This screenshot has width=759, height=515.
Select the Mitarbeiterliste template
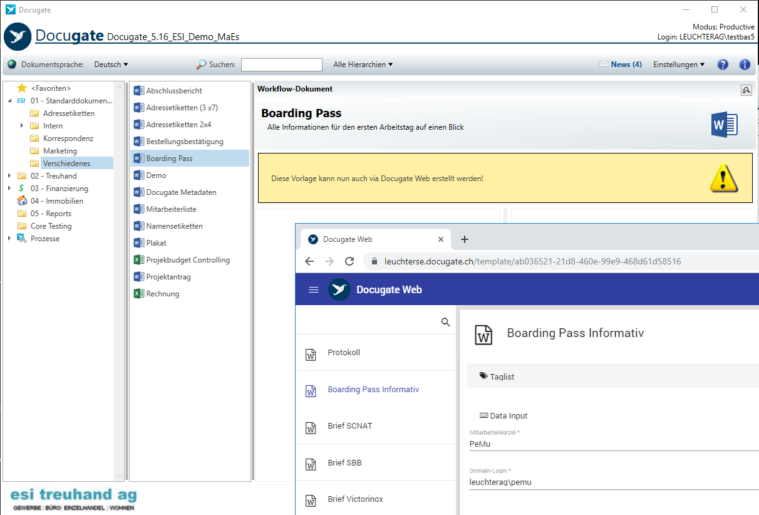point(171,209)
